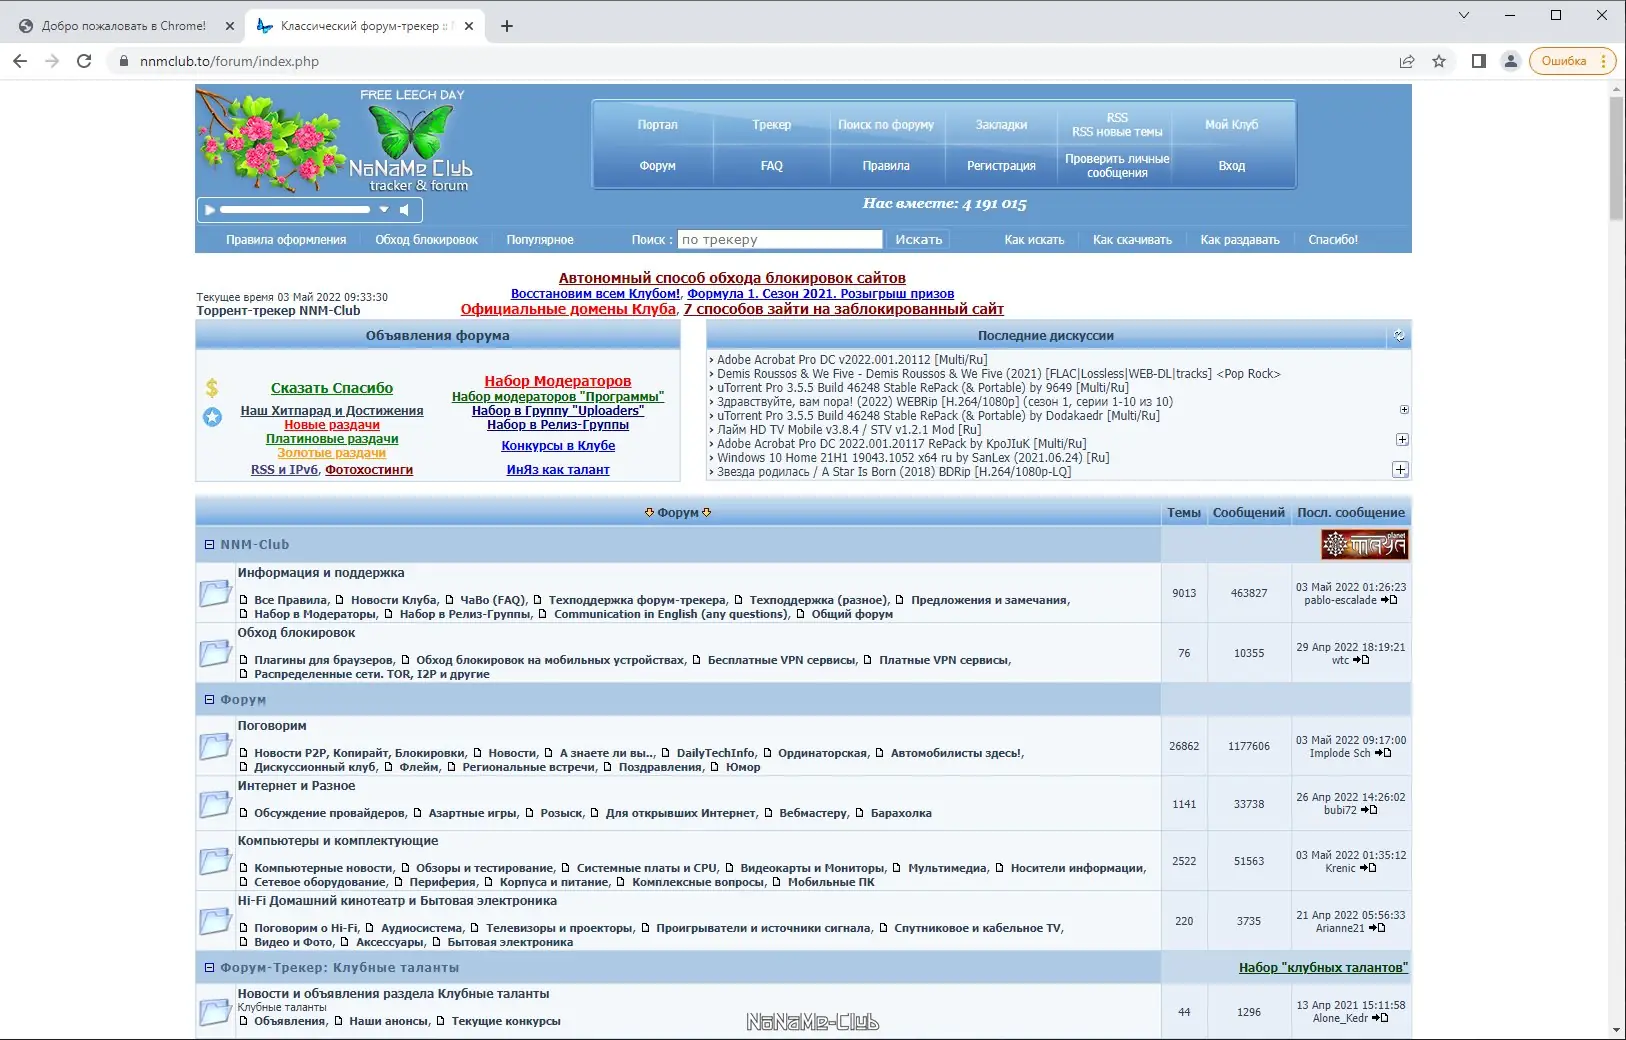Collapse the NNM-Club category
1626x1040 pixels.
(209, 545)
